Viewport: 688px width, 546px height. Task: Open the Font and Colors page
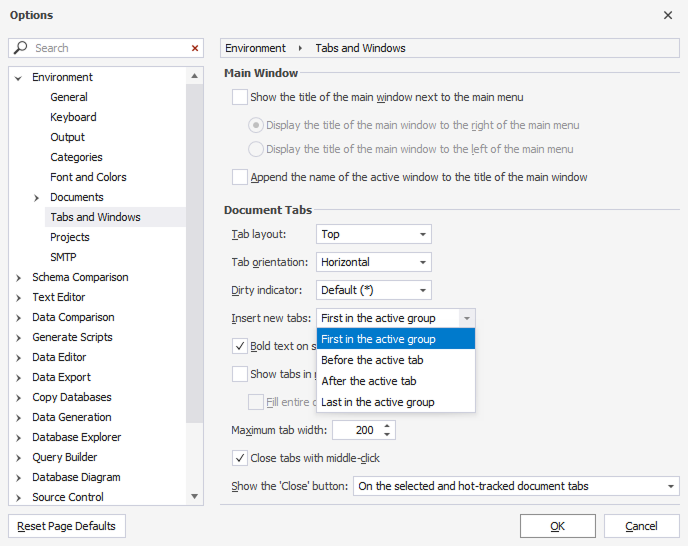pos(88,177)
